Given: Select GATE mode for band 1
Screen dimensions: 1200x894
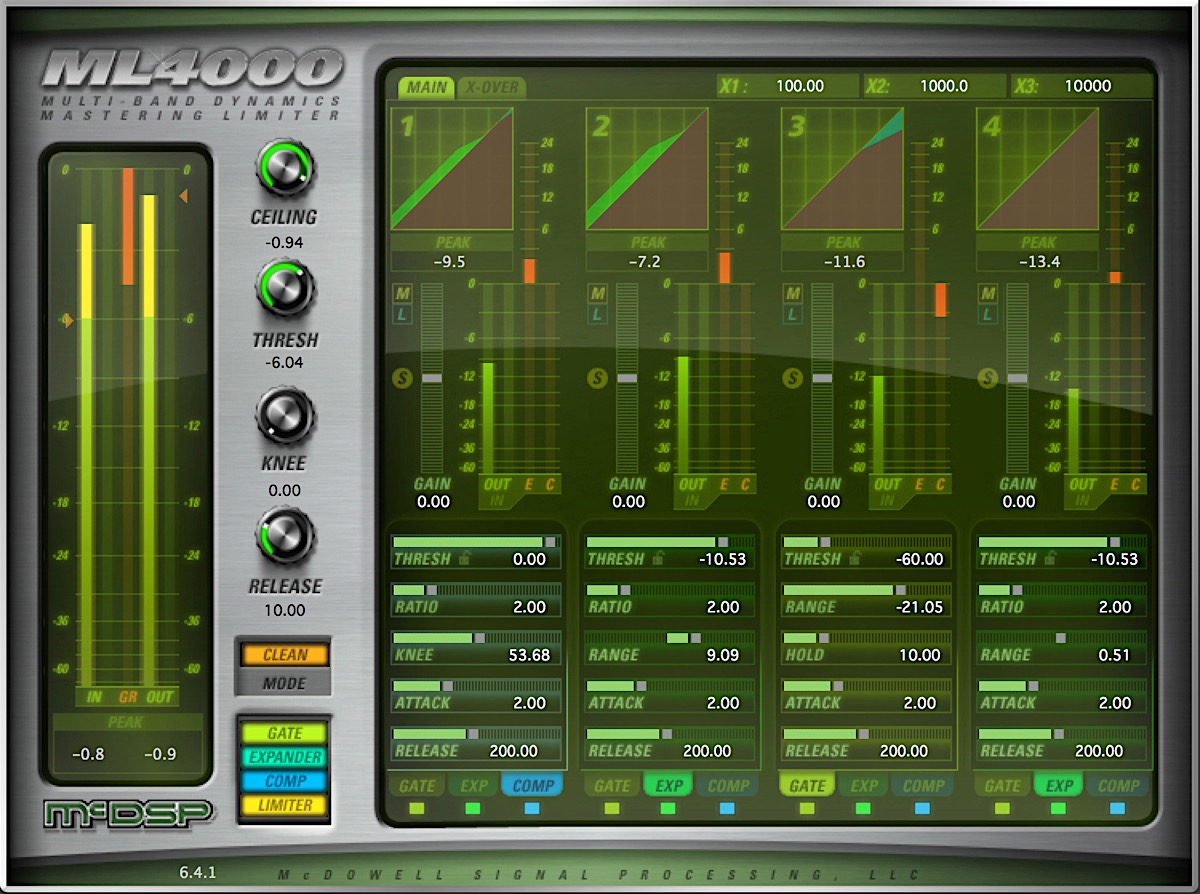Looking at the screenshot, I should click(417, 786).
